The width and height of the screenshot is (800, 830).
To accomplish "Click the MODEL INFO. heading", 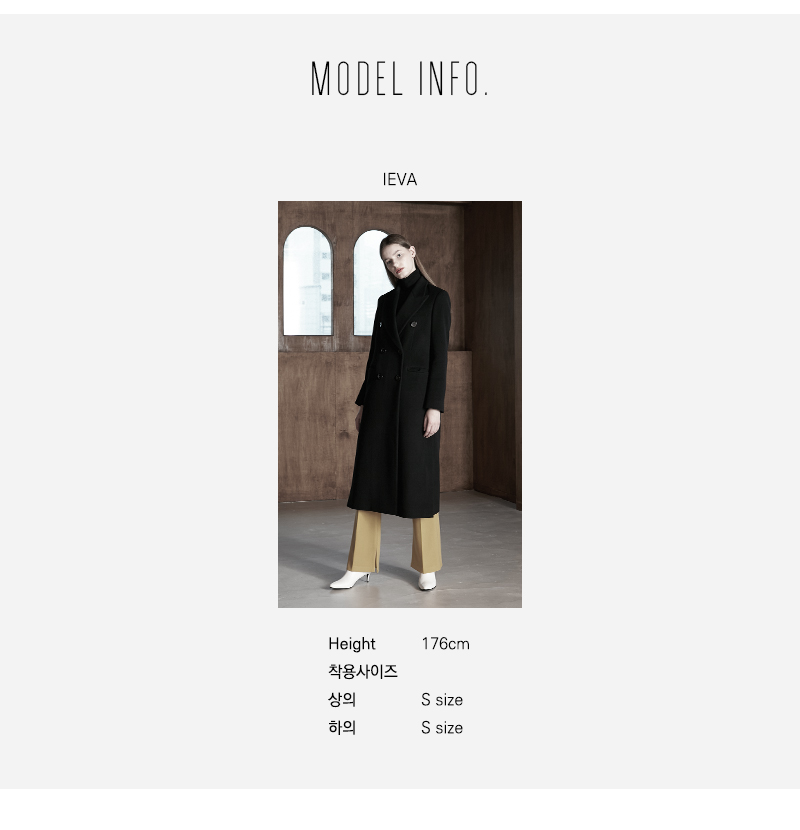I will pyautogui.click(x=399, y=78).
